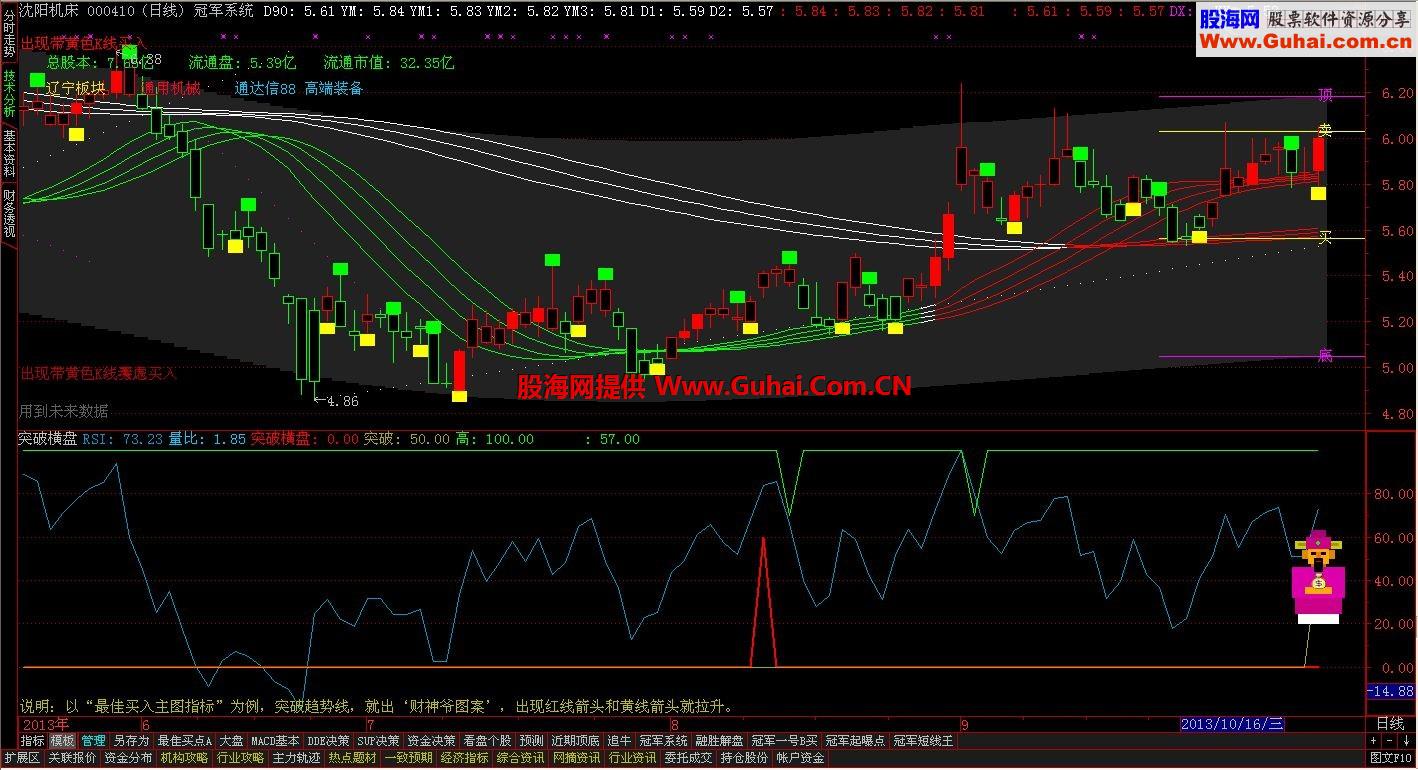Switch to the 热点题材 tab
This screenshot has width=1418, height=770.
point(352,758)
